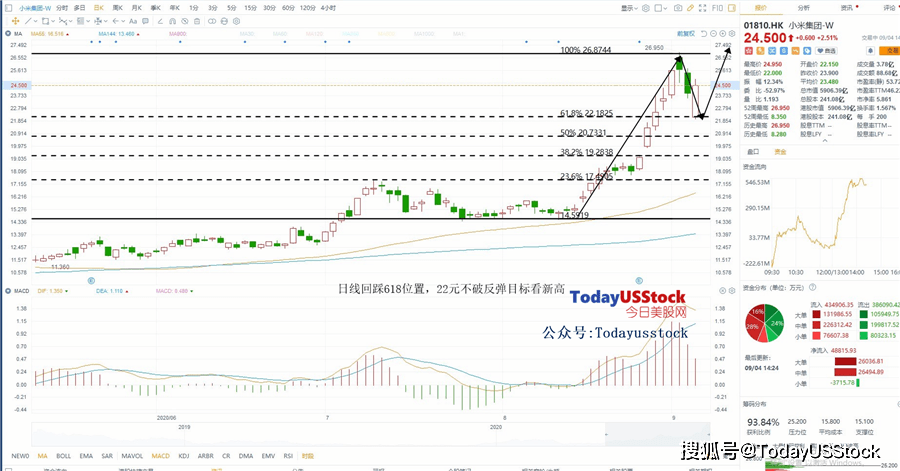Open 前复权 price adjustment selector
The image size is (900, 471).
tap(686, 34)
